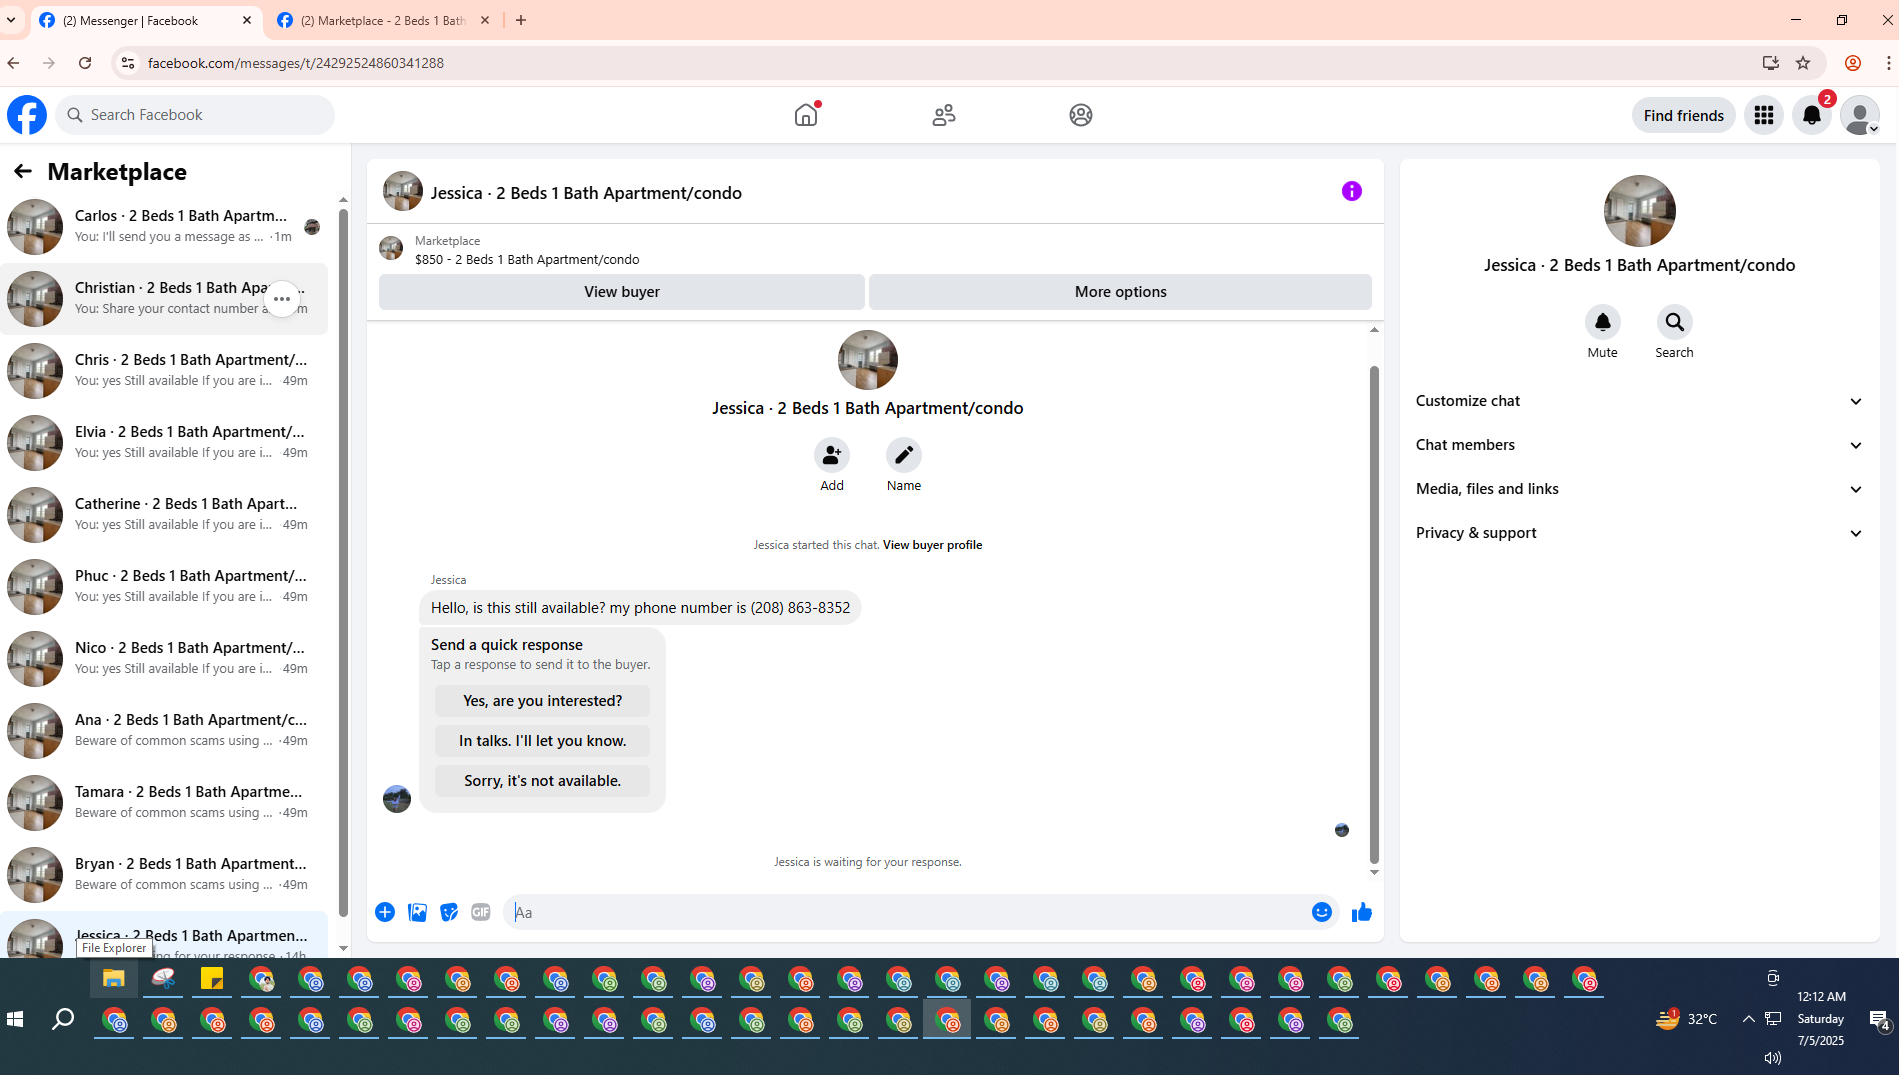1899x1075 pixels.
Task: Open File Explorer from the taskbar
Action: coord(114,979)
